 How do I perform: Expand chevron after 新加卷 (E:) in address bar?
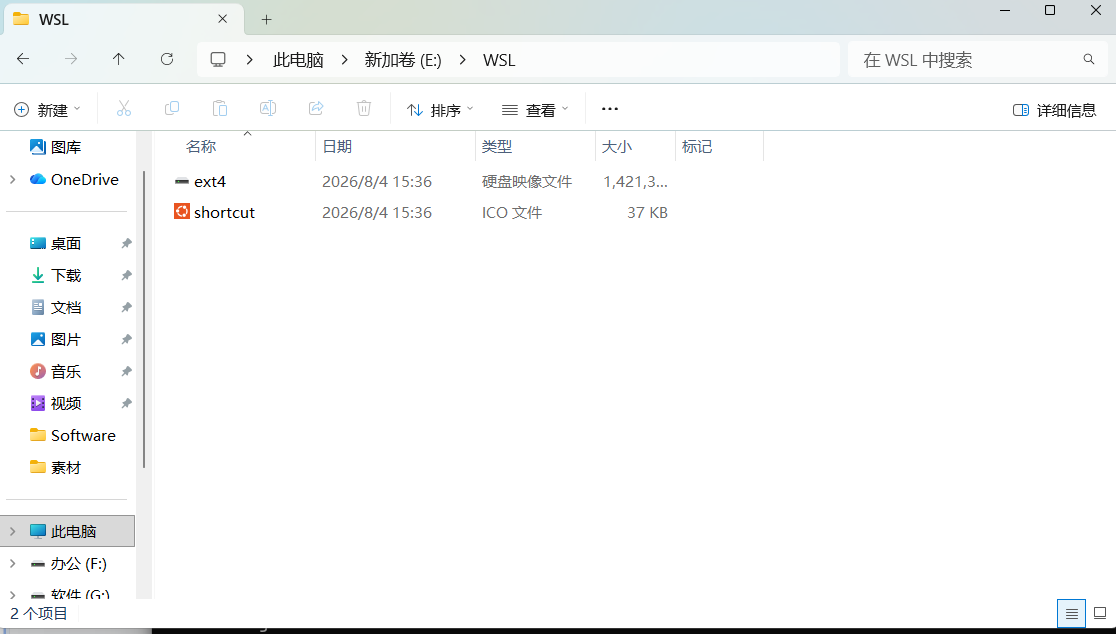point(463,60)
